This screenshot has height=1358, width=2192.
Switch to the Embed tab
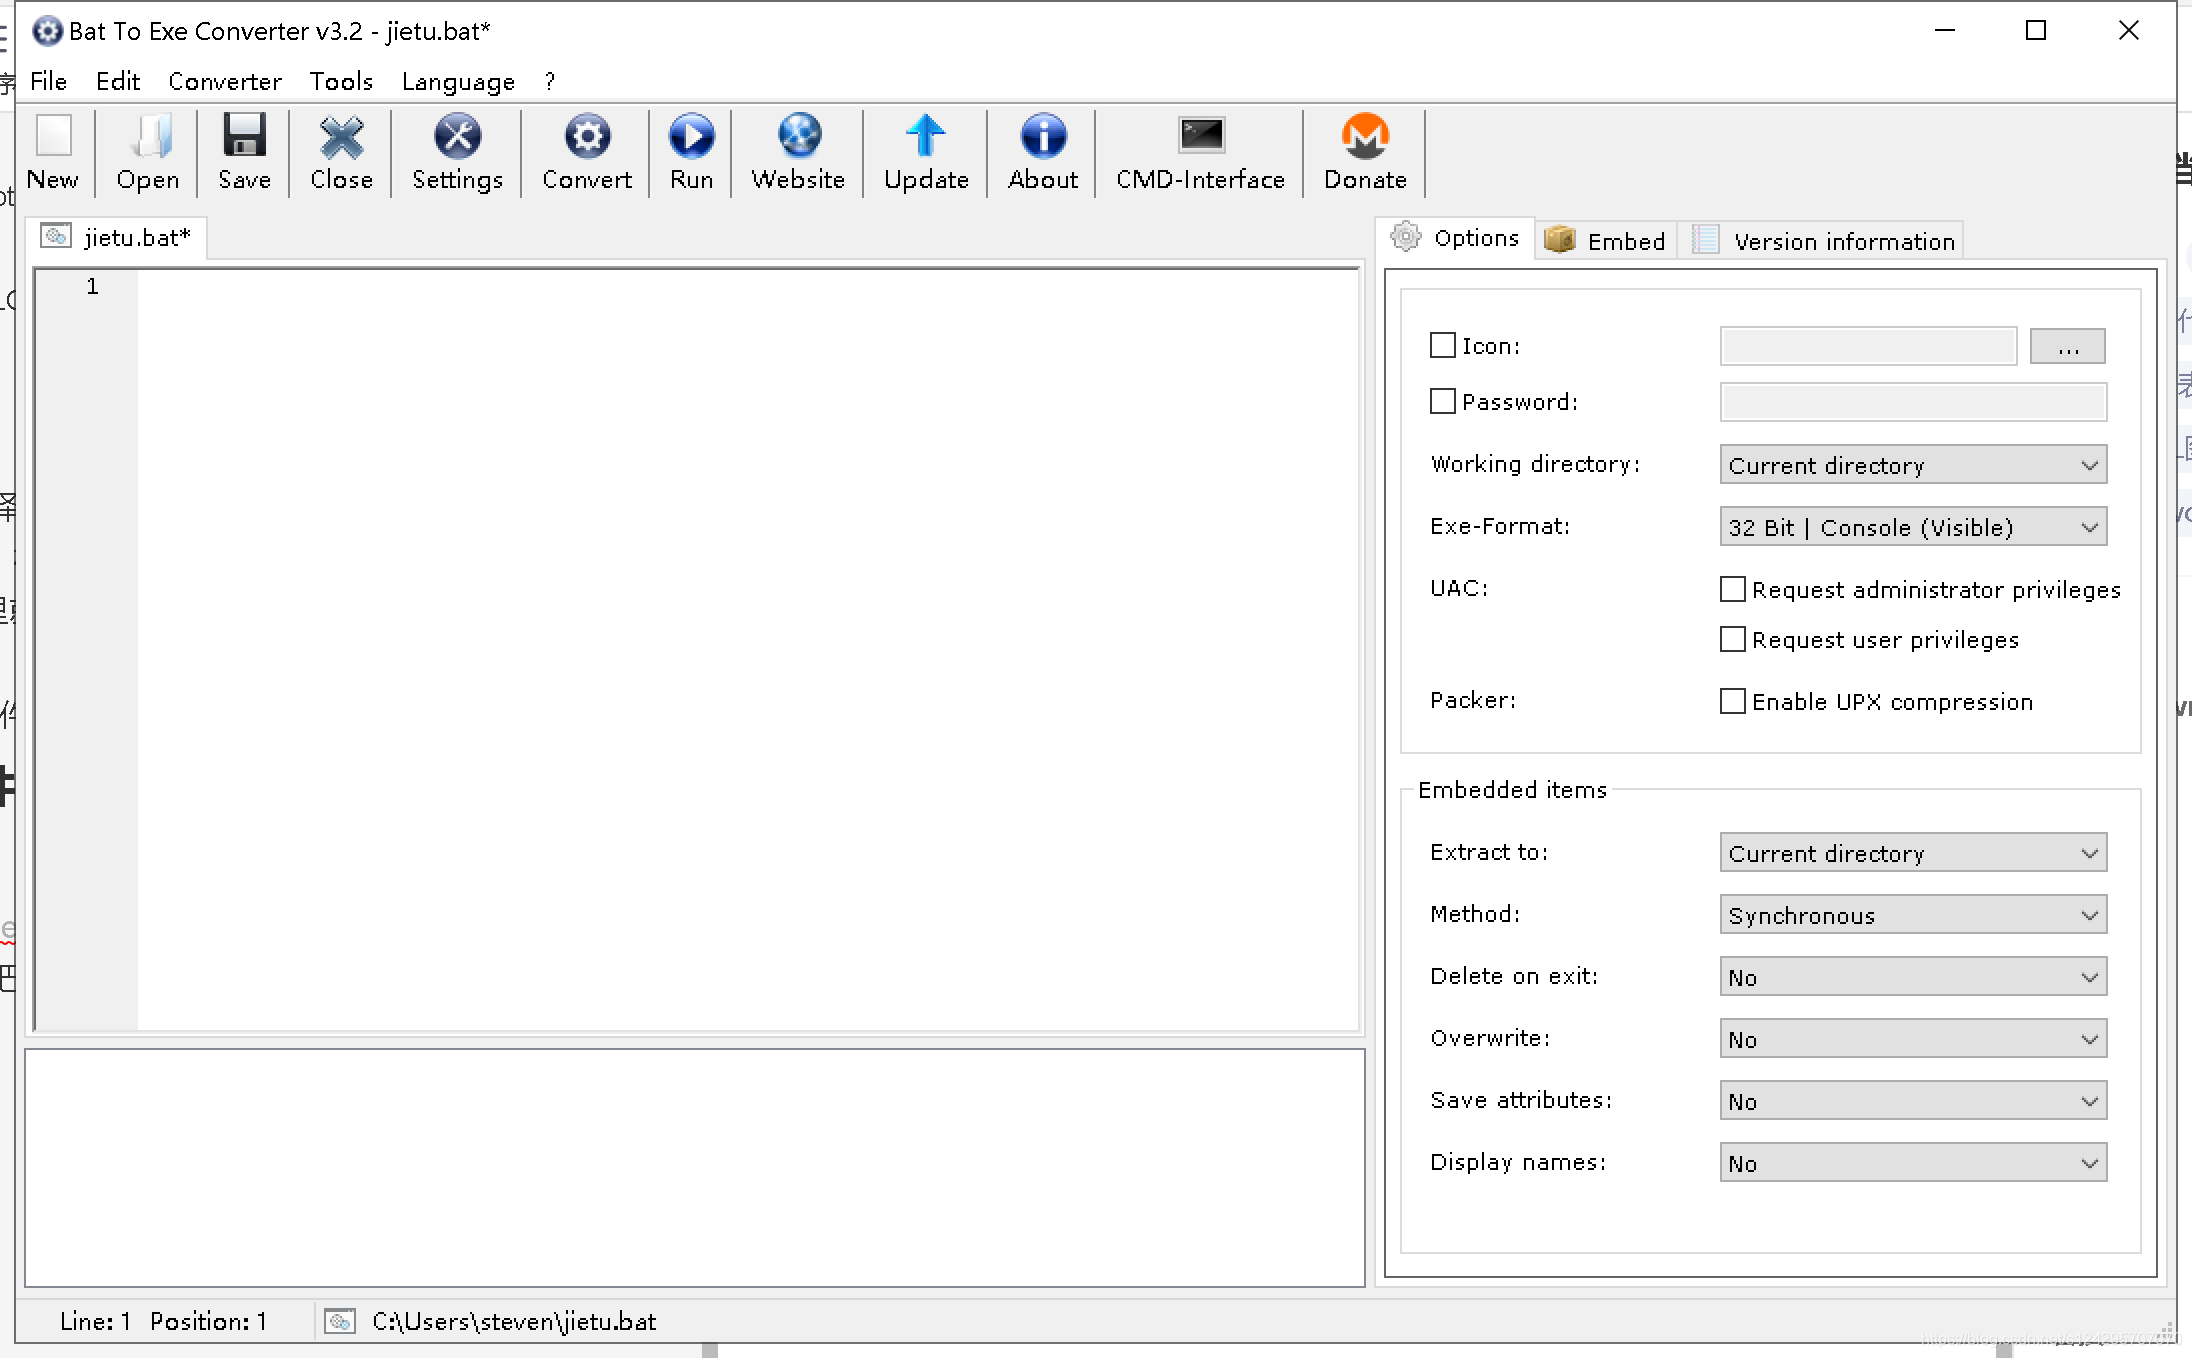[x=1606, y=241]
